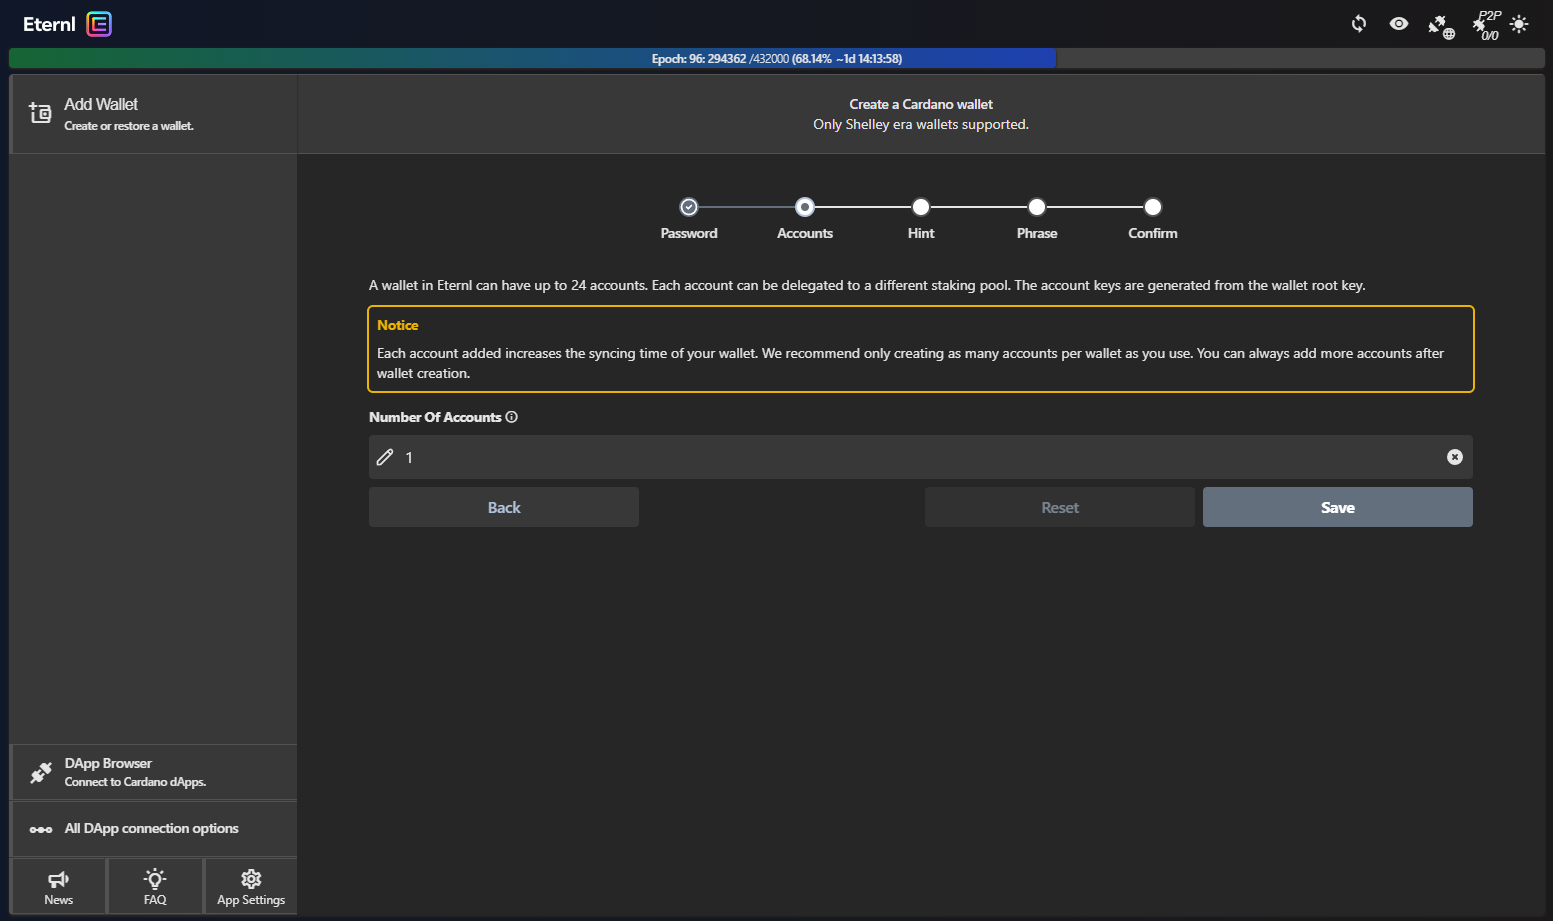This screenshot has height=921, width=1553.
Task: Select the Hint step marker
Action: 921,207
